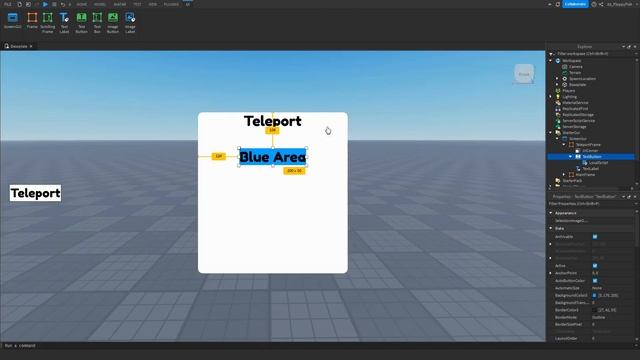Insert a Text Box element
640x360 pixels.
pyautogui.click(x=97, y=23)
